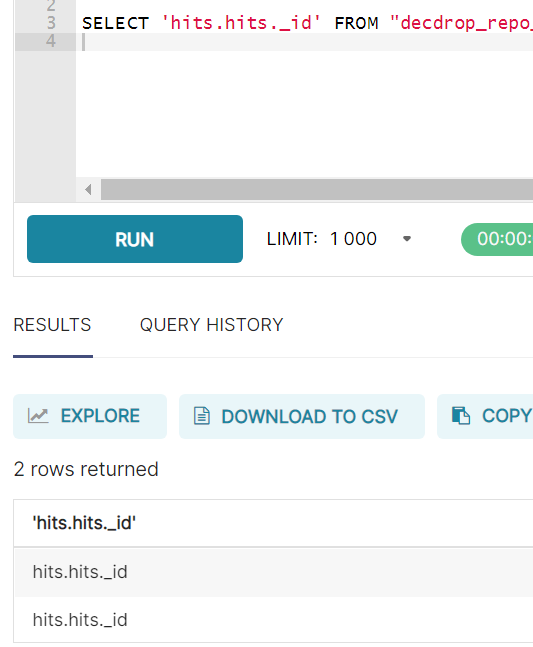Open the LIMIT 1 000 dropdown arrow

407,239
